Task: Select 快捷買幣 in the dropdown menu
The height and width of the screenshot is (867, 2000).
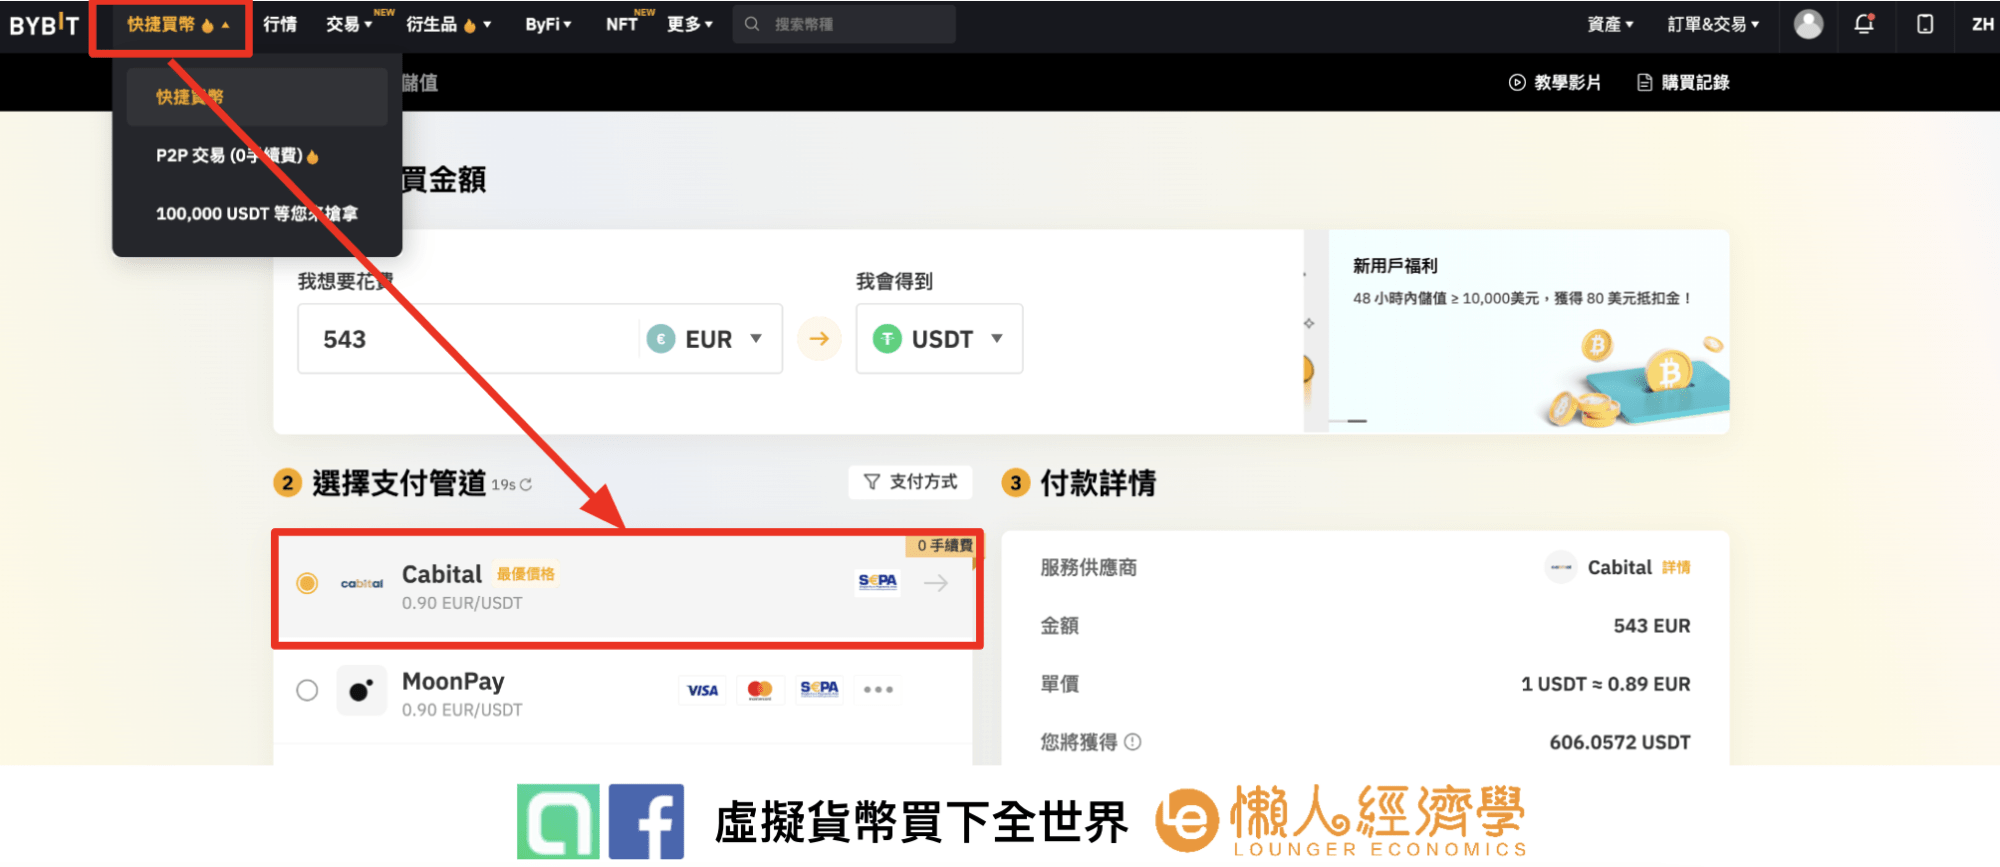Action: coord(257,97)
